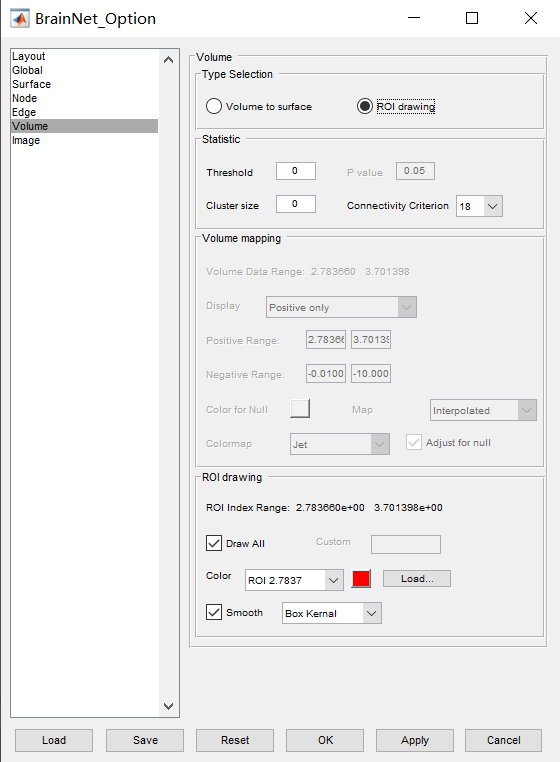This screenshot has width=560, height=762.
Task: Click the Load... button for ROI color
Action: [x=417, y=578]
